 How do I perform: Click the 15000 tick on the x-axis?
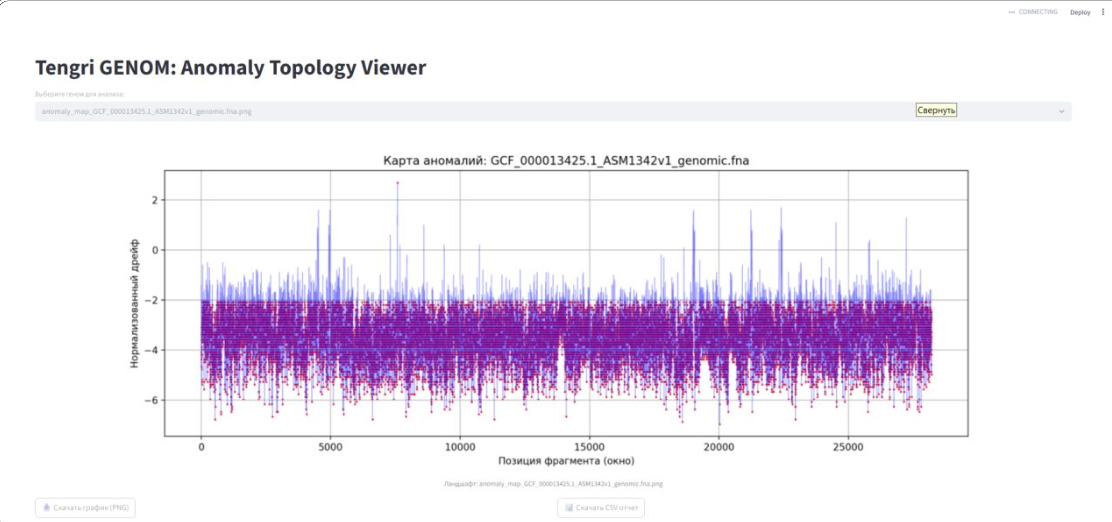[589, 448]
